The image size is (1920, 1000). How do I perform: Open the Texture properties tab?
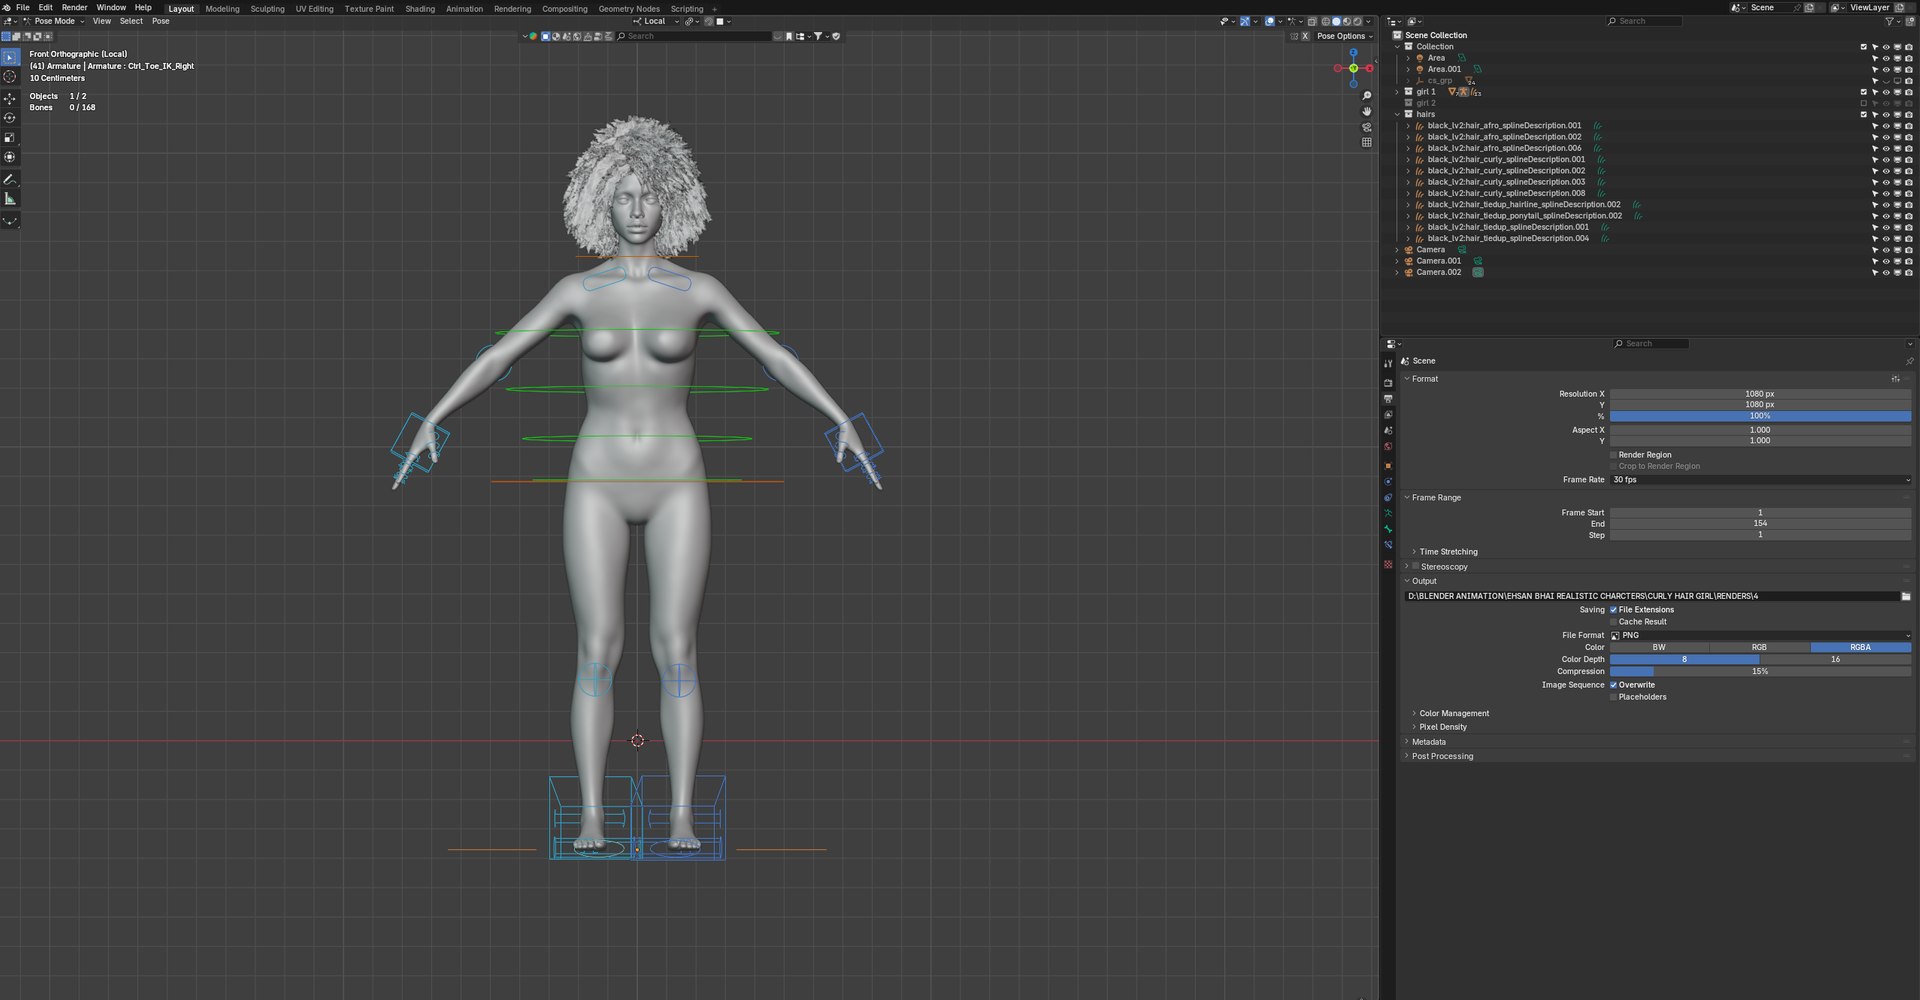coord(1388,565)
